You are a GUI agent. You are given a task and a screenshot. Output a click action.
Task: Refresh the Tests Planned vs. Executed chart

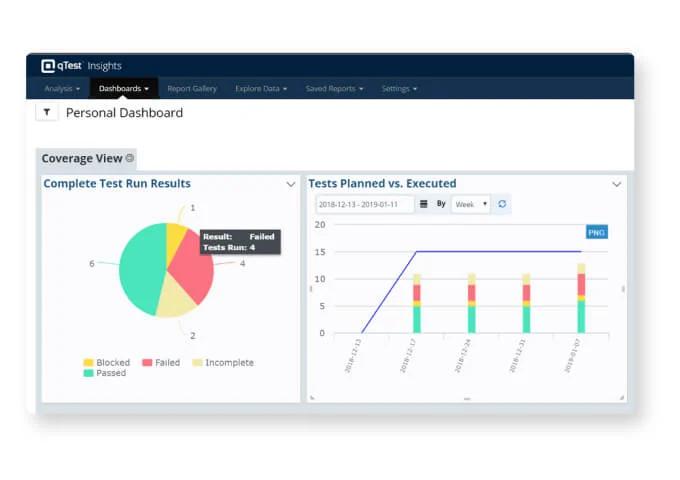[502, 204]
